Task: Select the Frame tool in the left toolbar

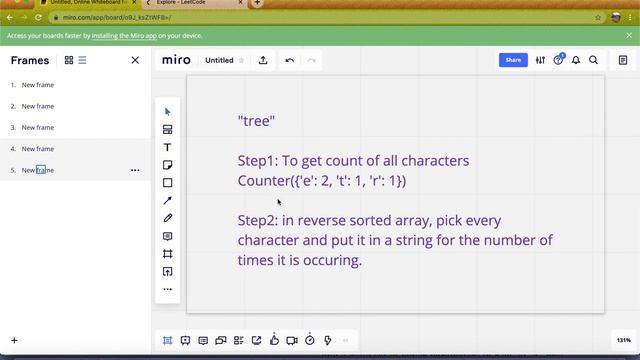Action: pos(167,254)
